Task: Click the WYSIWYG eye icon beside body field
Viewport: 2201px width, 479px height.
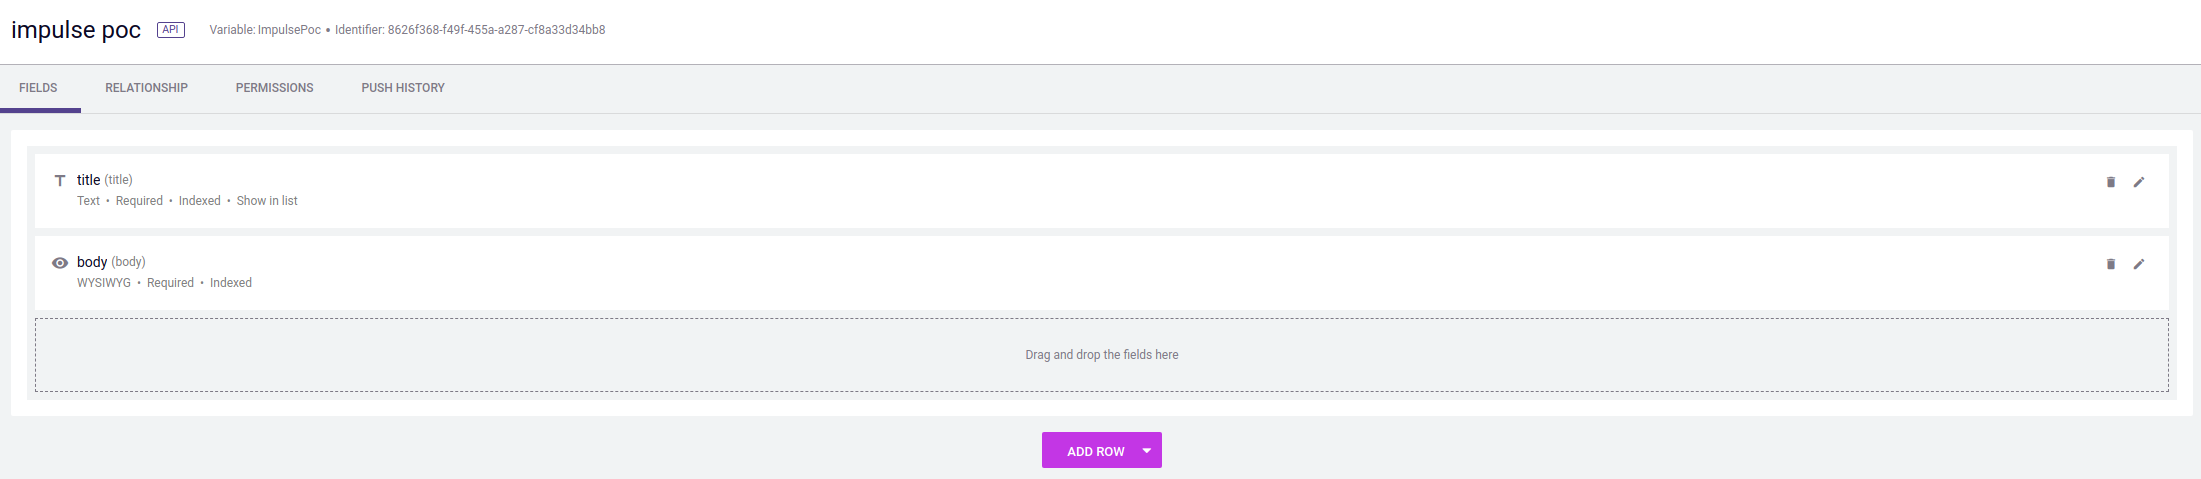Action: click(x=60, y=263)
